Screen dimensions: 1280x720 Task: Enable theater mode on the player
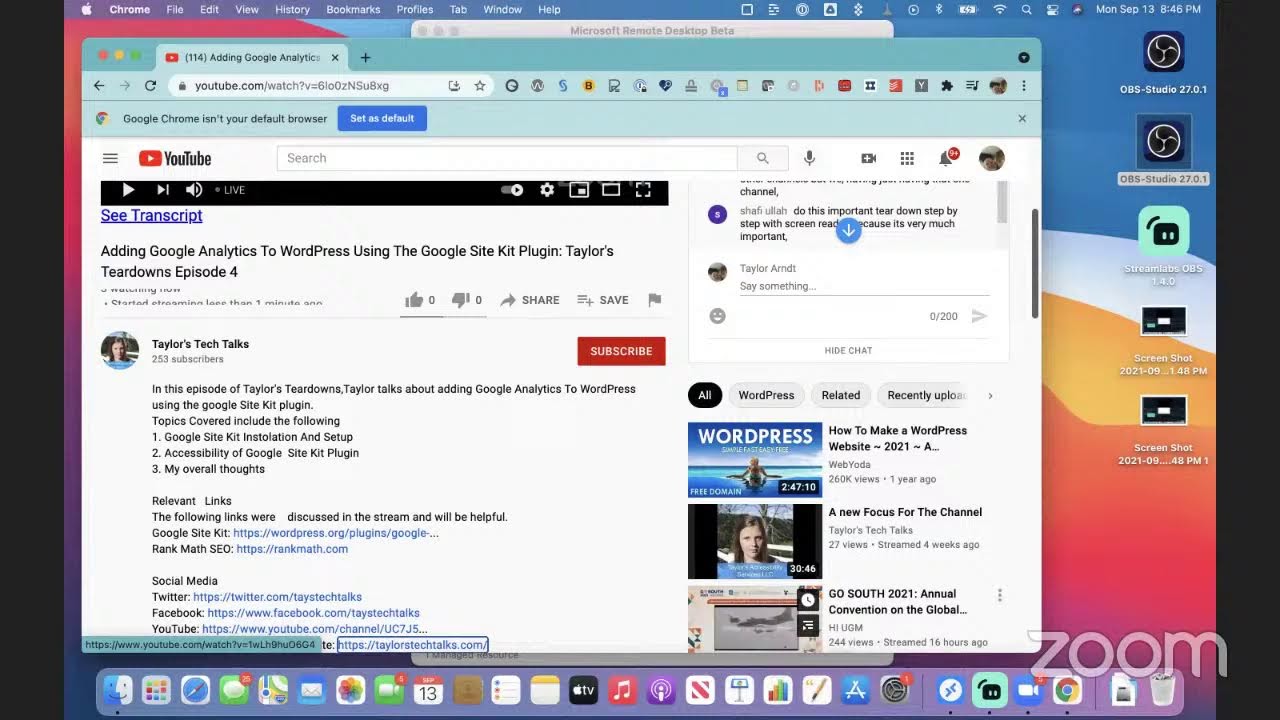tap(611, 190)
